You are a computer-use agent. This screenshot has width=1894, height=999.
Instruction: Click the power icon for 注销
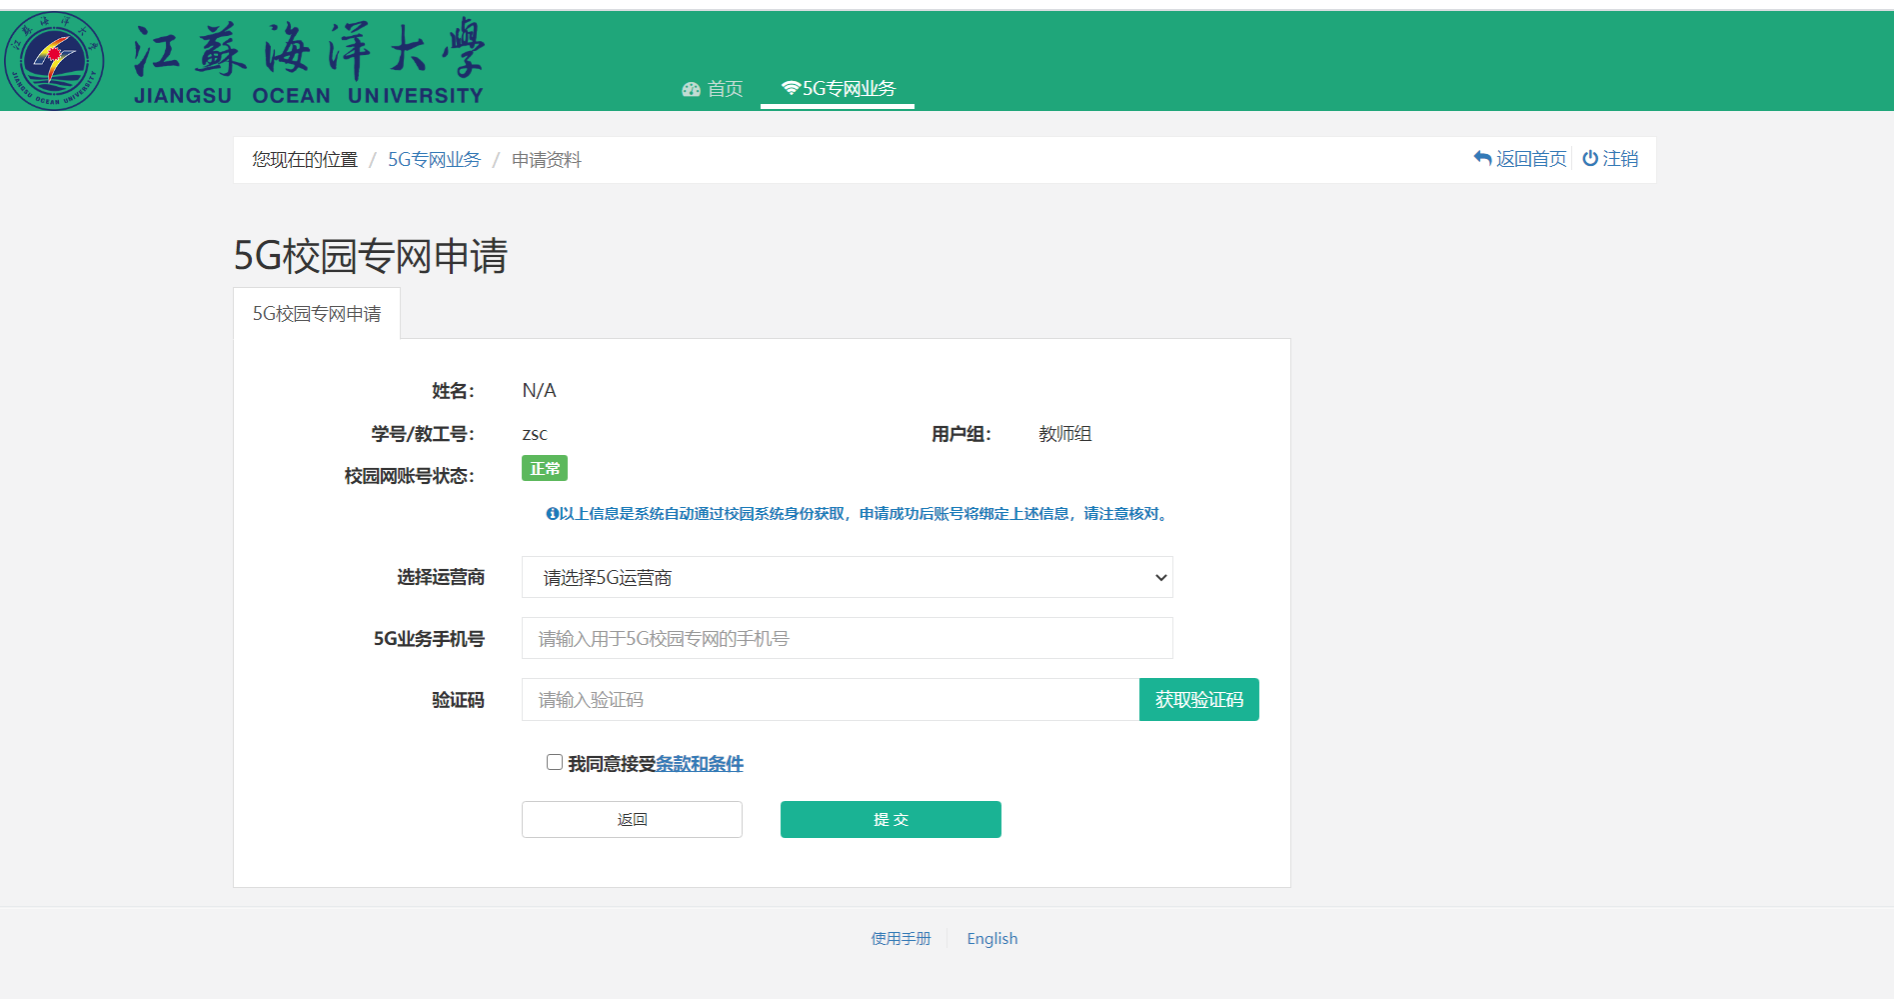click(1590, 158)
